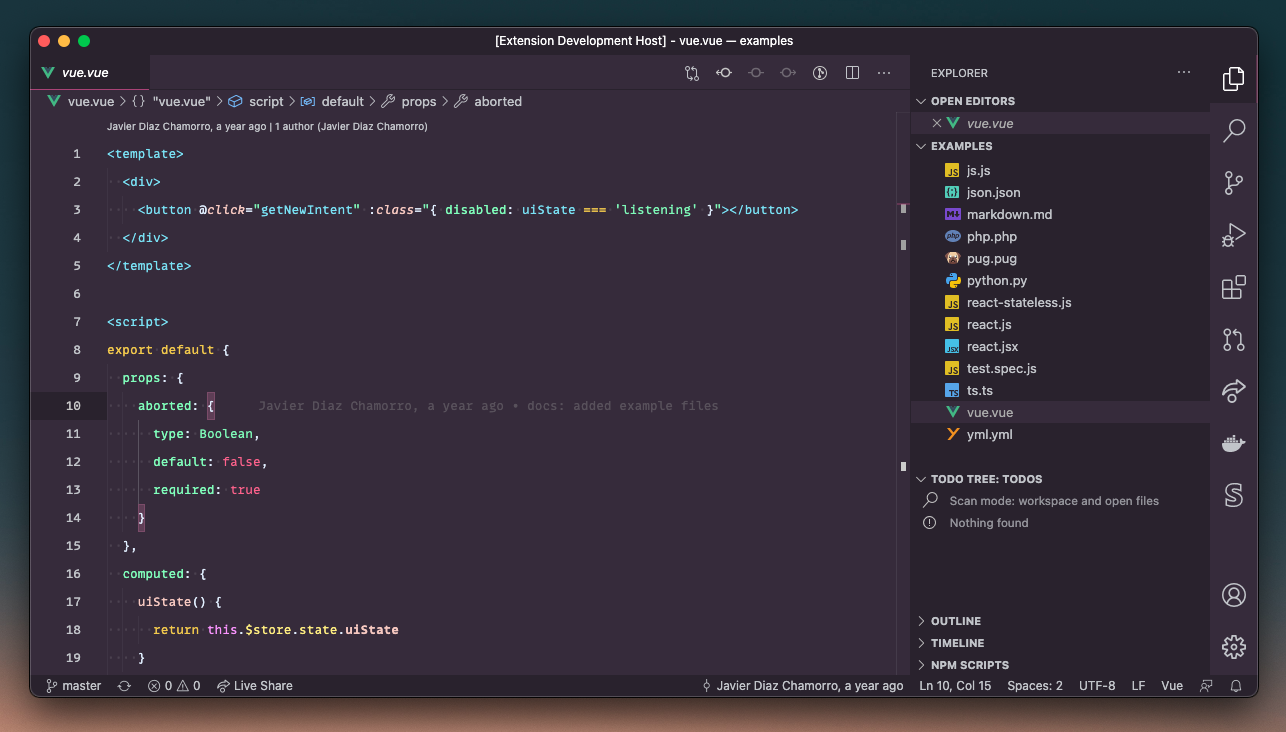Click the git blame CodeLens above line 1
The height and width of the screenshot is (732, 1286).
[267, 127]
